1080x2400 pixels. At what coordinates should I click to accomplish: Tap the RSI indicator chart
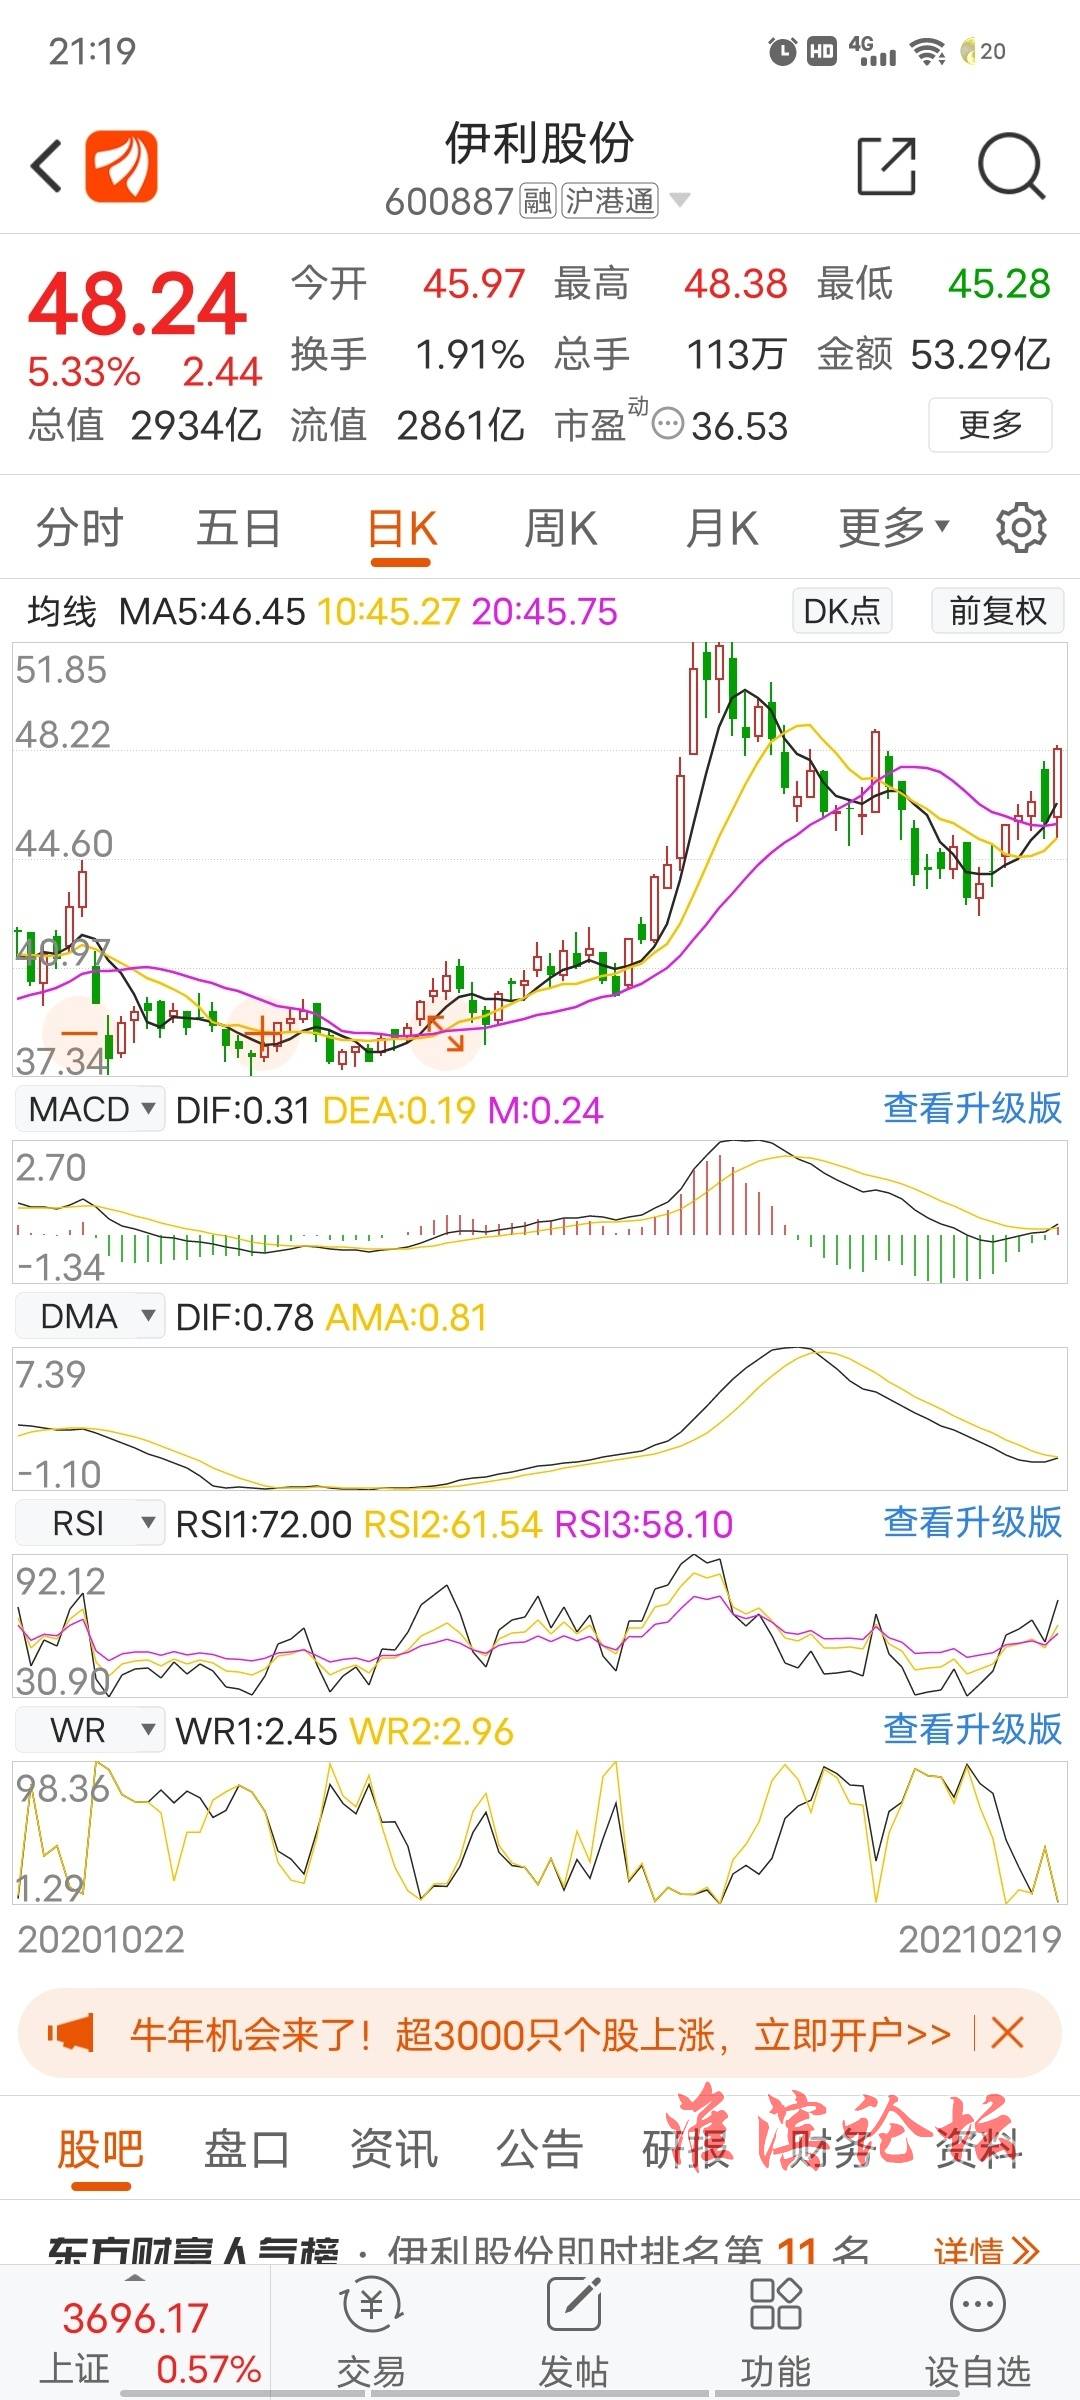540,1625
